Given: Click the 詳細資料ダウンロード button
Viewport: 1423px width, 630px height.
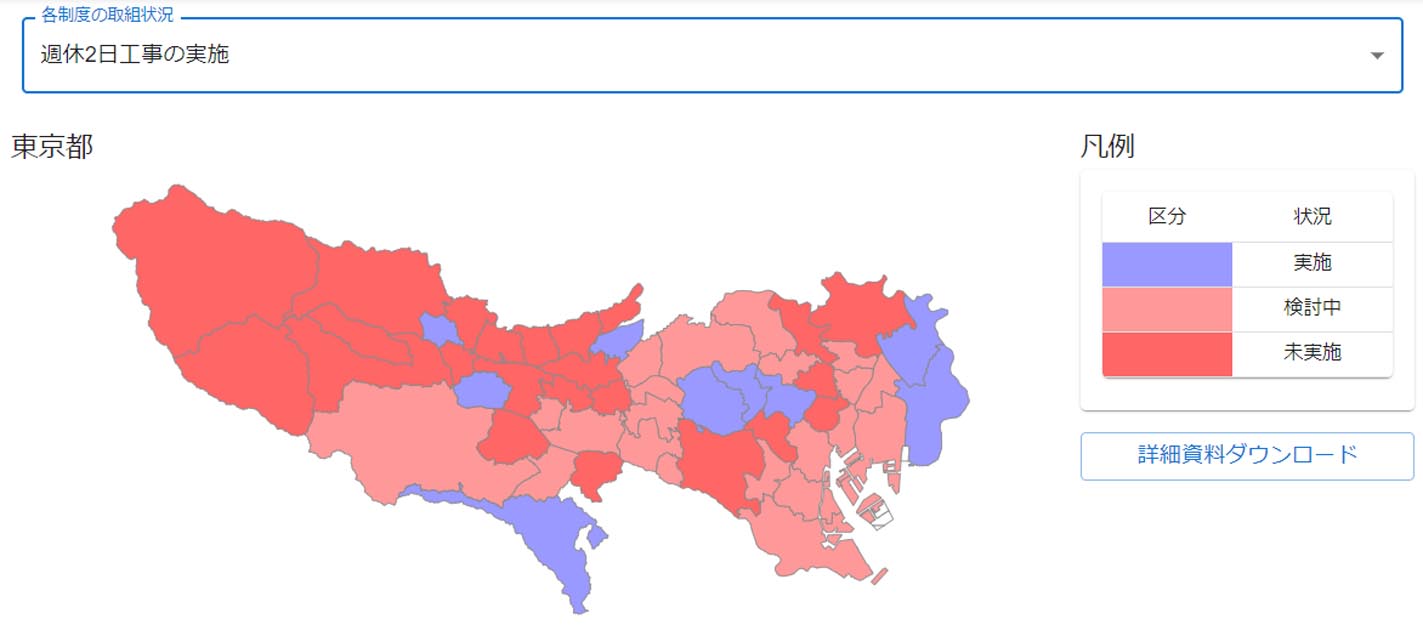Looking at the screenshot, I should tap(1247, 456).
